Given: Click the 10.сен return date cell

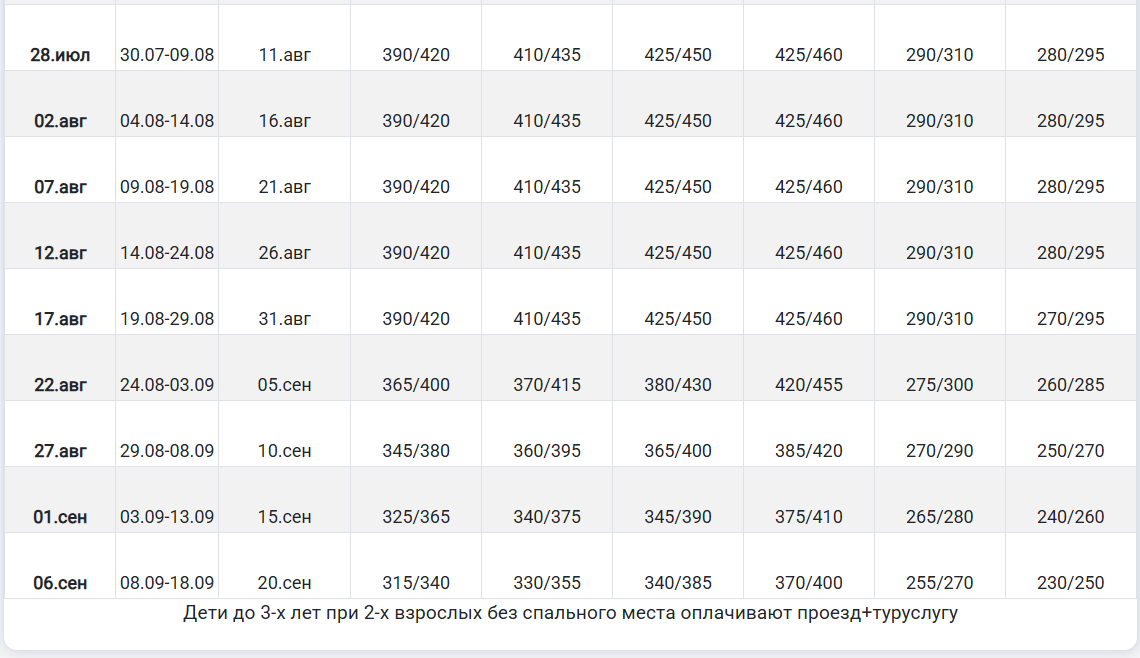Looking at the screenshot, I should click(285, 451).
